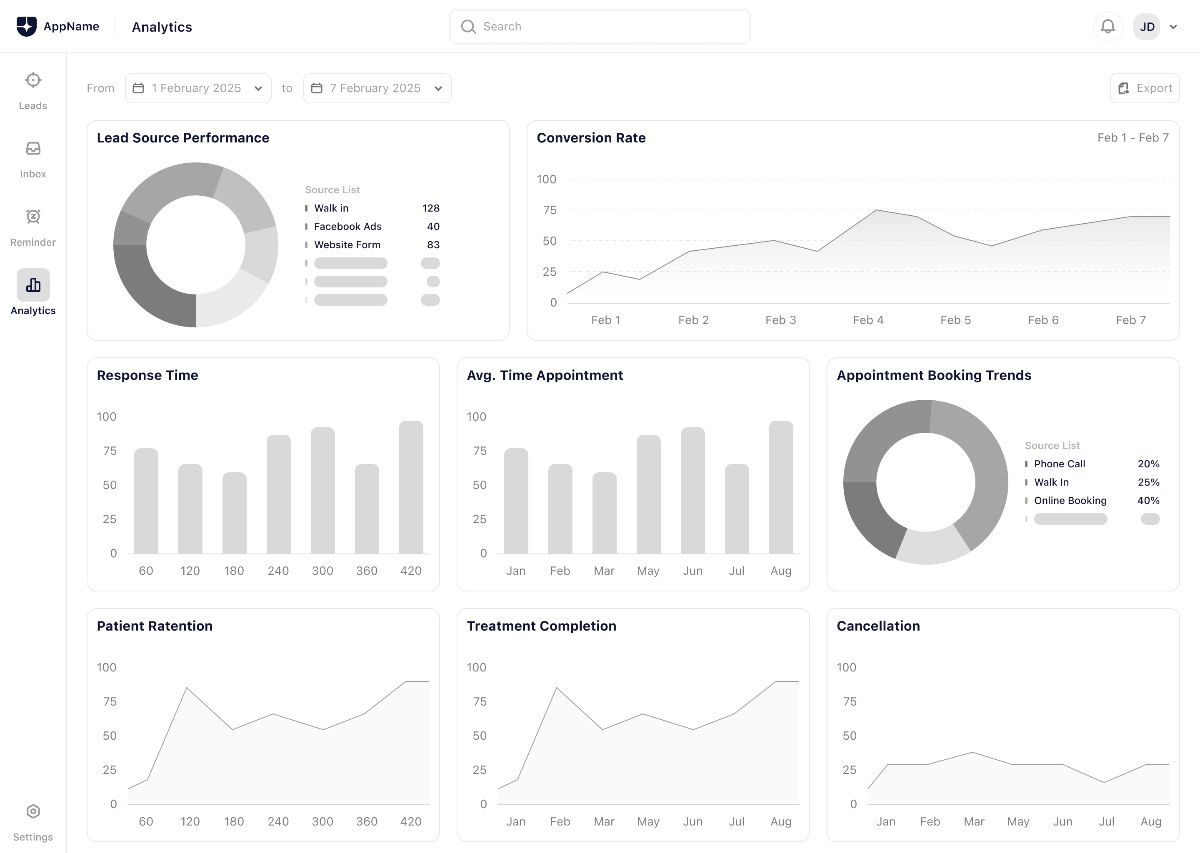
Task: Open the Leads section from sidebar
Action: 33,90
